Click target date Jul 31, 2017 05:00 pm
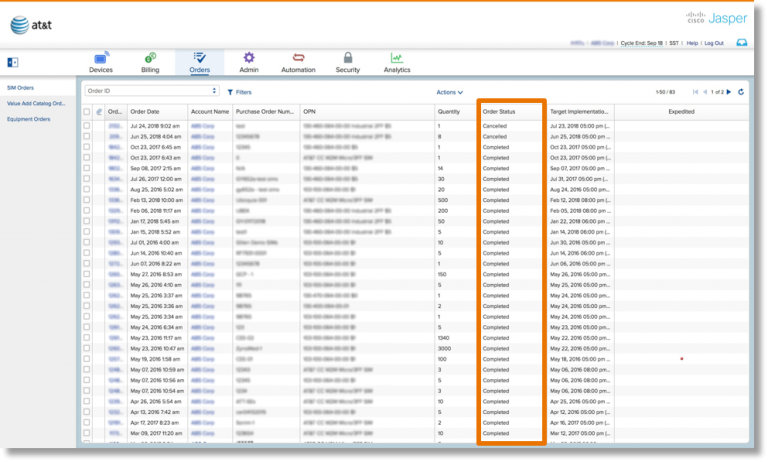This screenshot has height=462, width=768. click(580, 179)
